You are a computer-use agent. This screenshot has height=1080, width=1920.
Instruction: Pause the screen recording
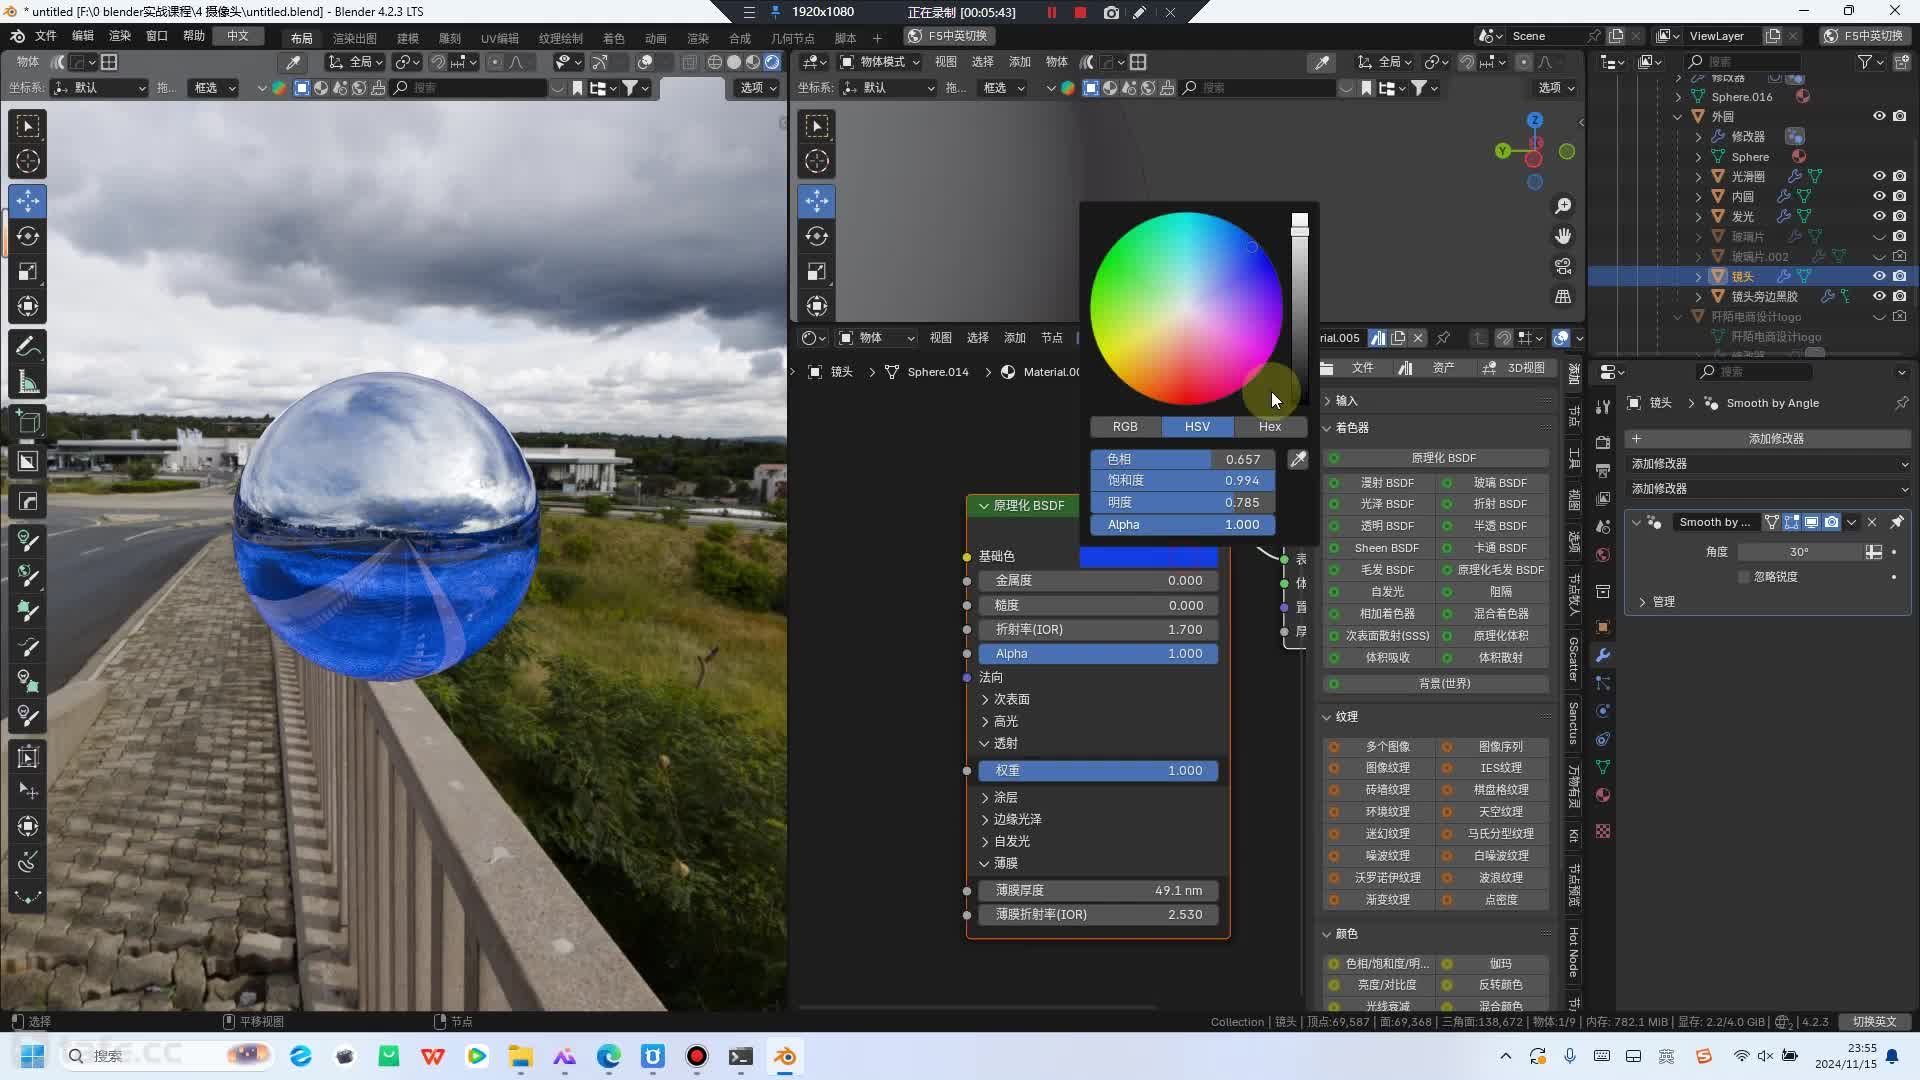pyautogui.click(x=1051, y=12)
